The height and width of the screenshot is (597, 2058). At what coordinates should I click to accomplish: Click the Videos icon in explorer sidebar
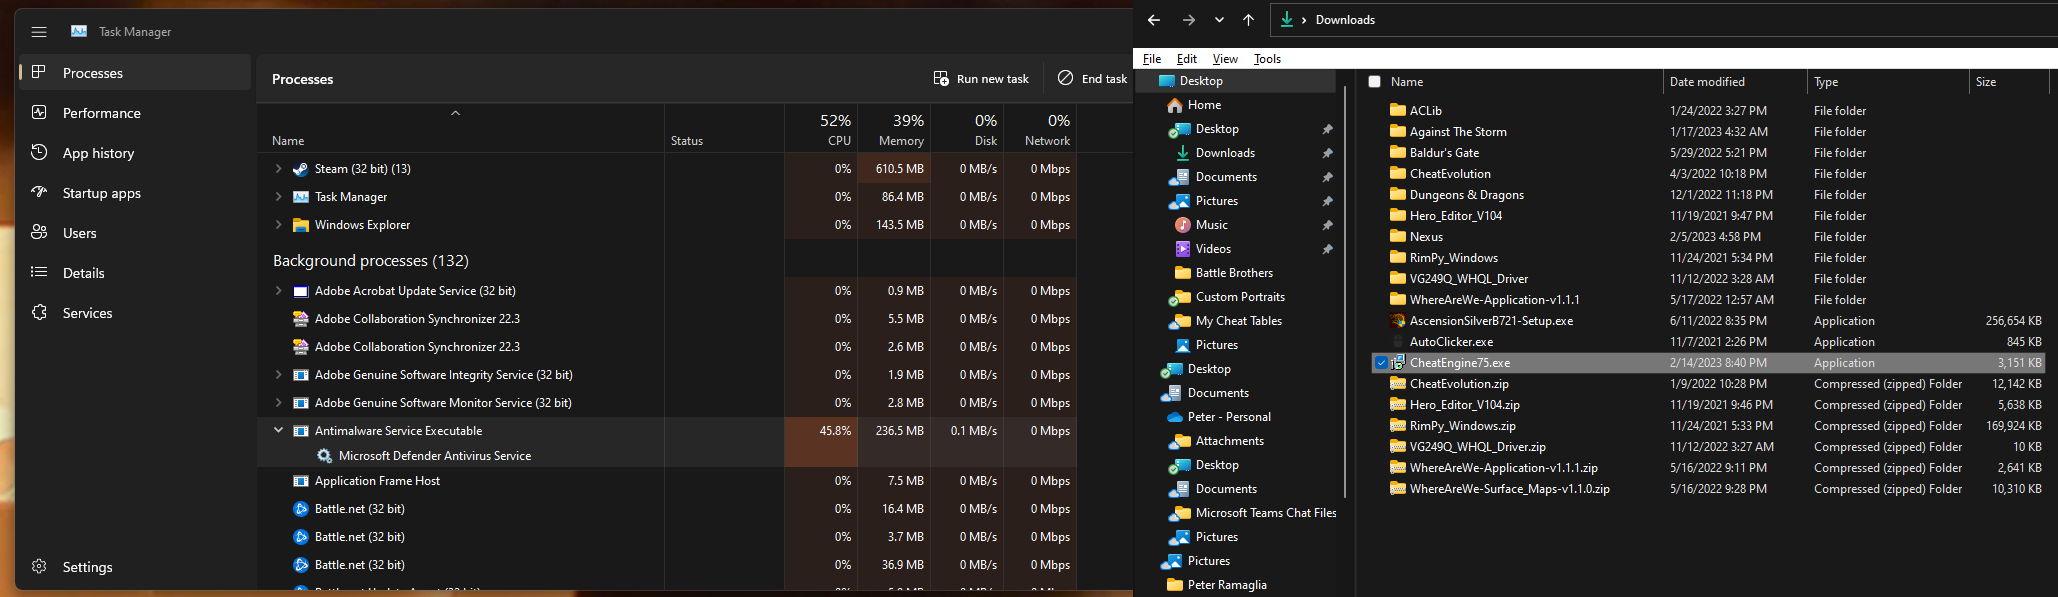(x=1183, y=249)
